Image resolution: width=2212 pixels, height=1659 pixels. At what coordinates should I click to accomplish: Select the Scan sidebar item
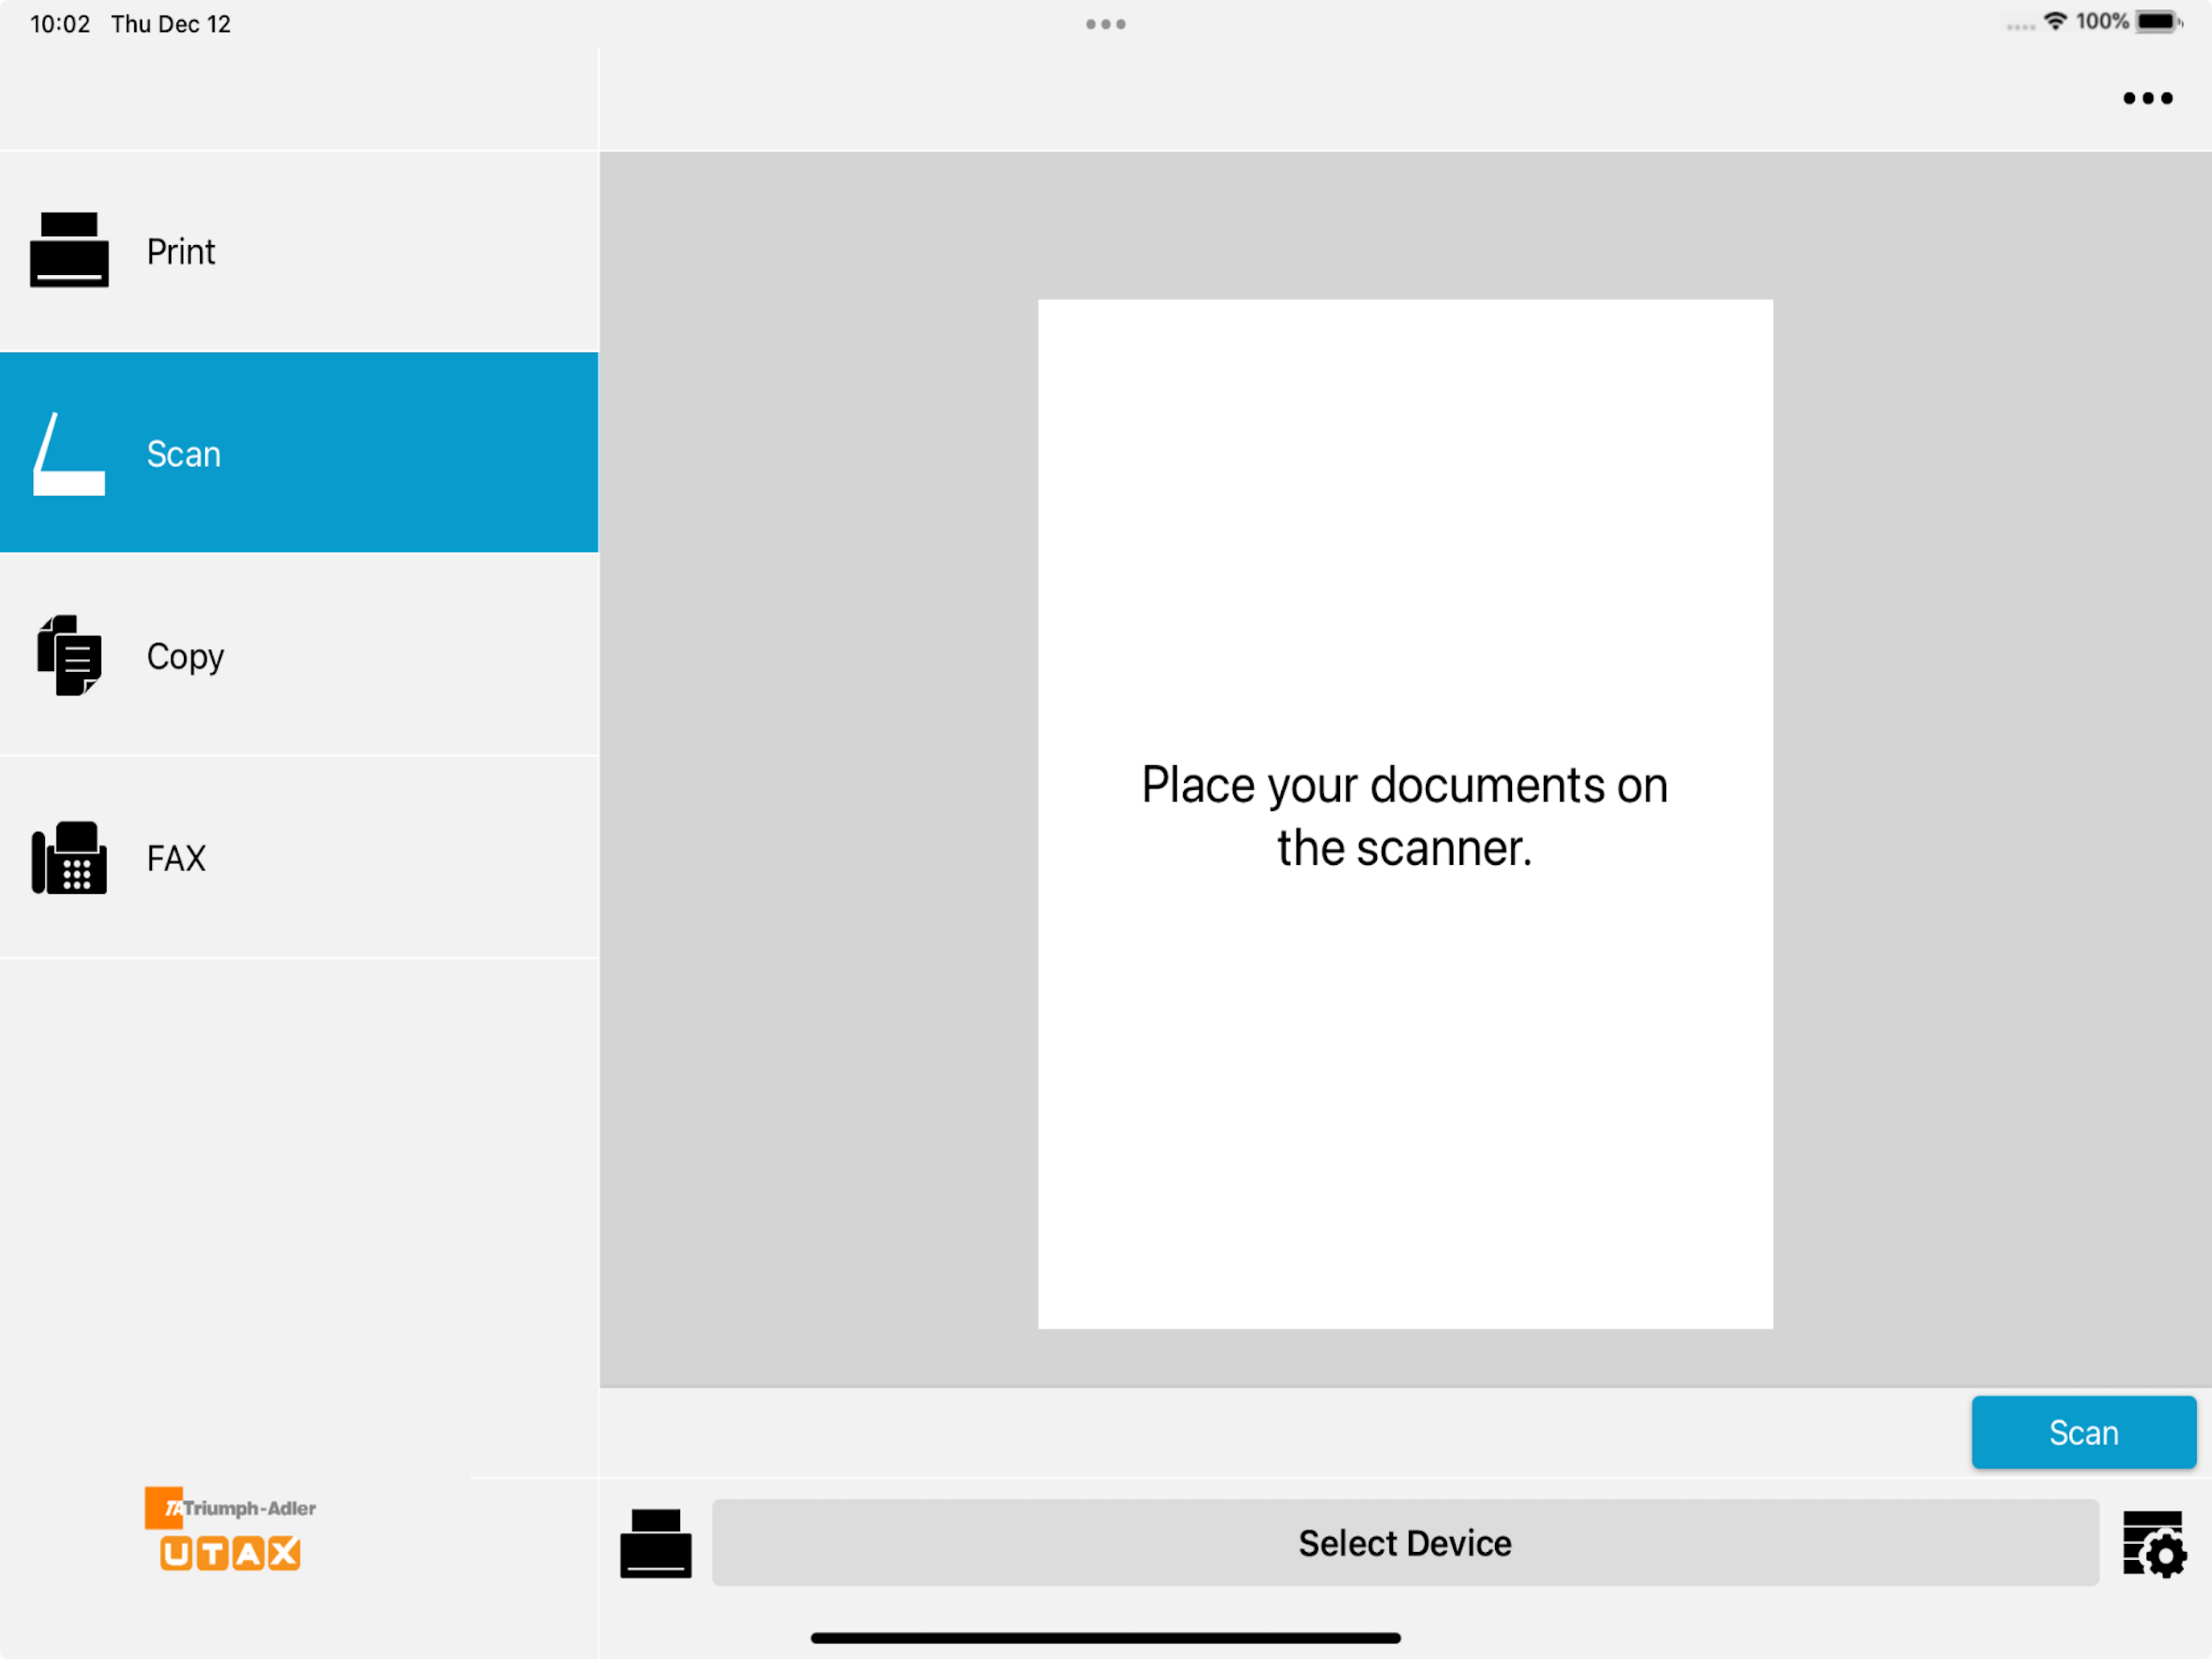(299, 452)
